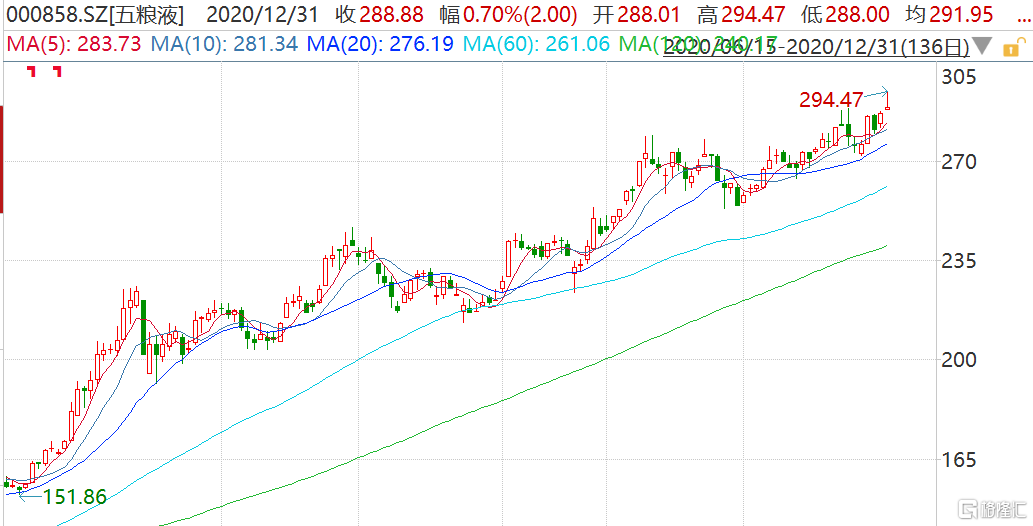The width and height of the screenshot is (1033, 526).
Task: Select the 151.86 low annotation on chart
Action: tap(74, 497)
